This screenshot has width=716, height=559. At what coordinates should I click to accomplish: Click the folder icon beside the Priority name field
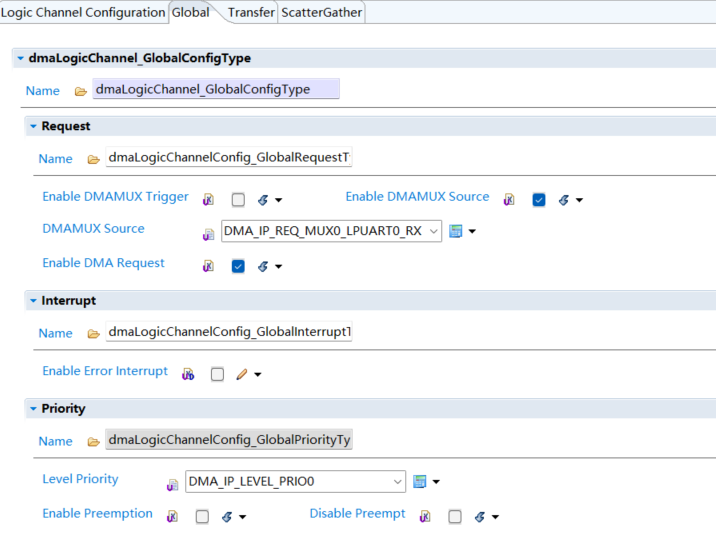click(94, 441)
